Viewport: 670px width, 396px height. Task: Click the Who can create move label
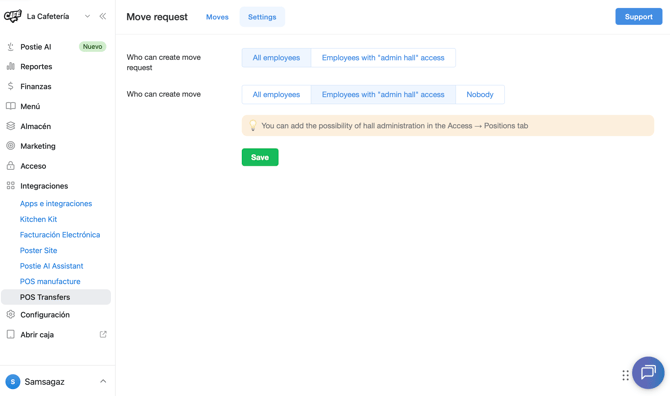click(164, 94)
